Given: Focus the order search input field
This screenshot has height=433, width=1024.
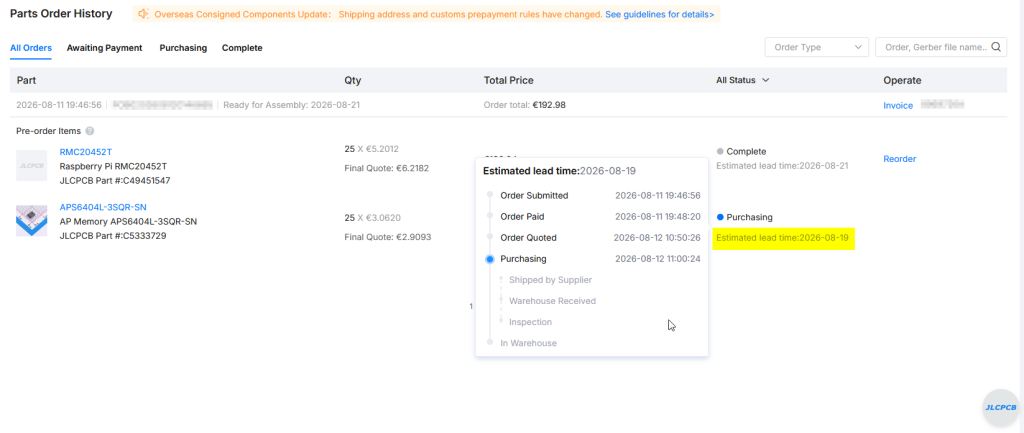Looking at the screenshot, I should pyautogui.click(x=940, y=47).
